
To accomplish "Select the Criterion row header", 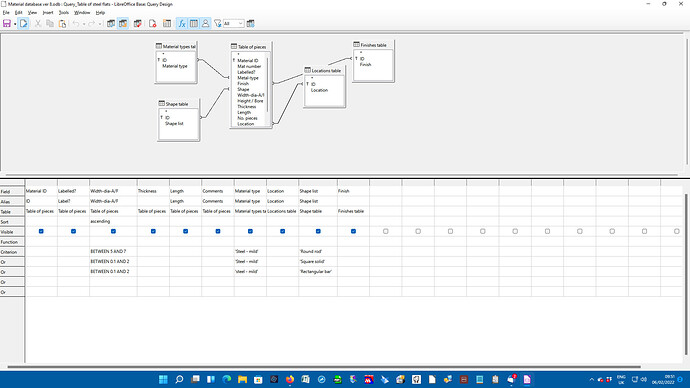I will pos(12,252).
